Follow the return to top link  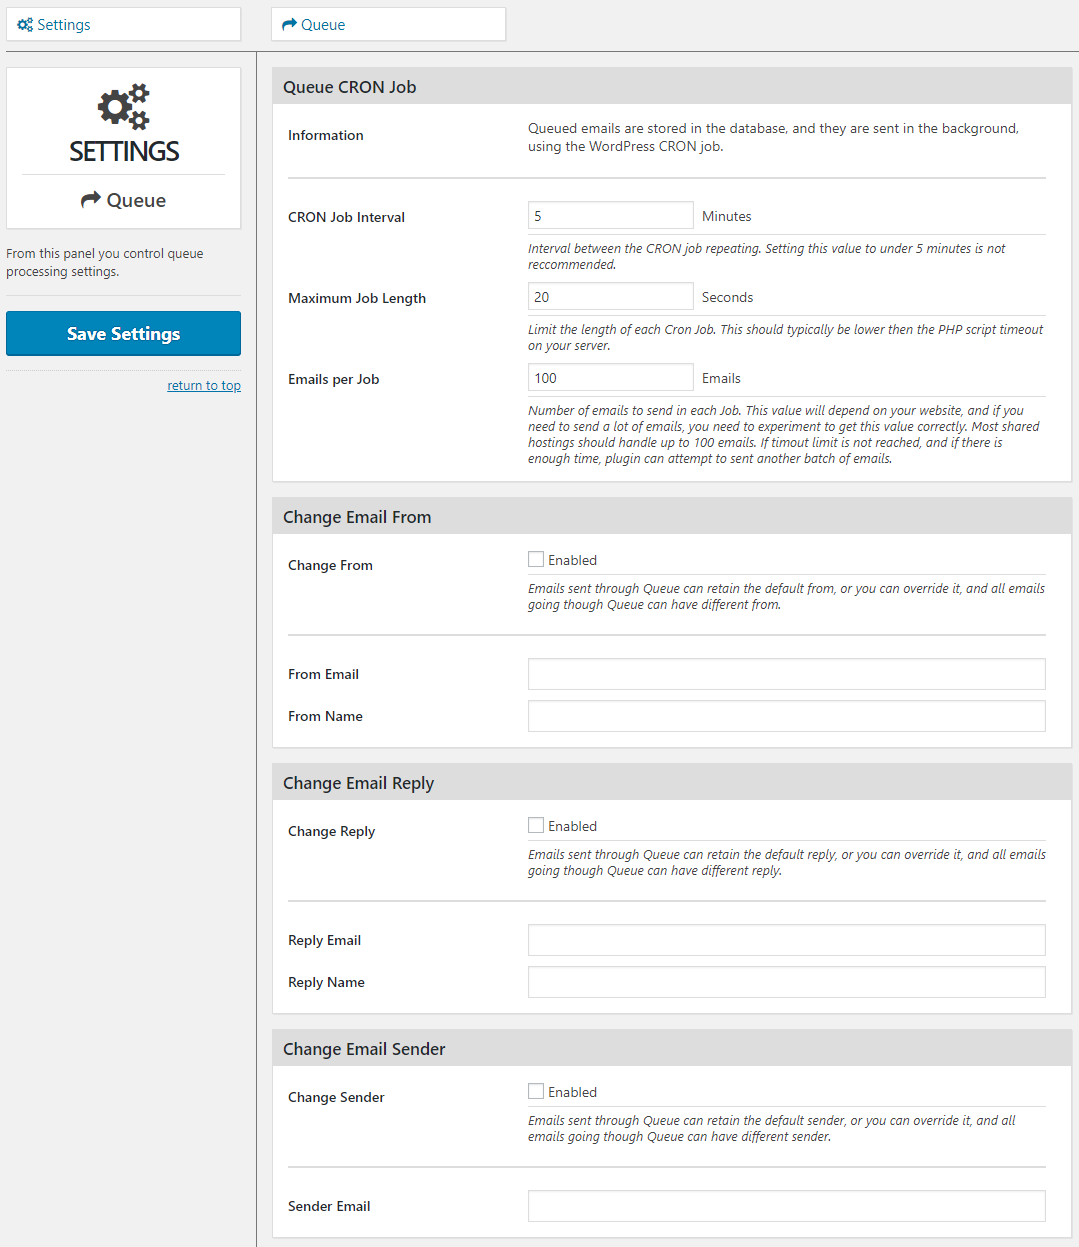click(x=204, y=386)
